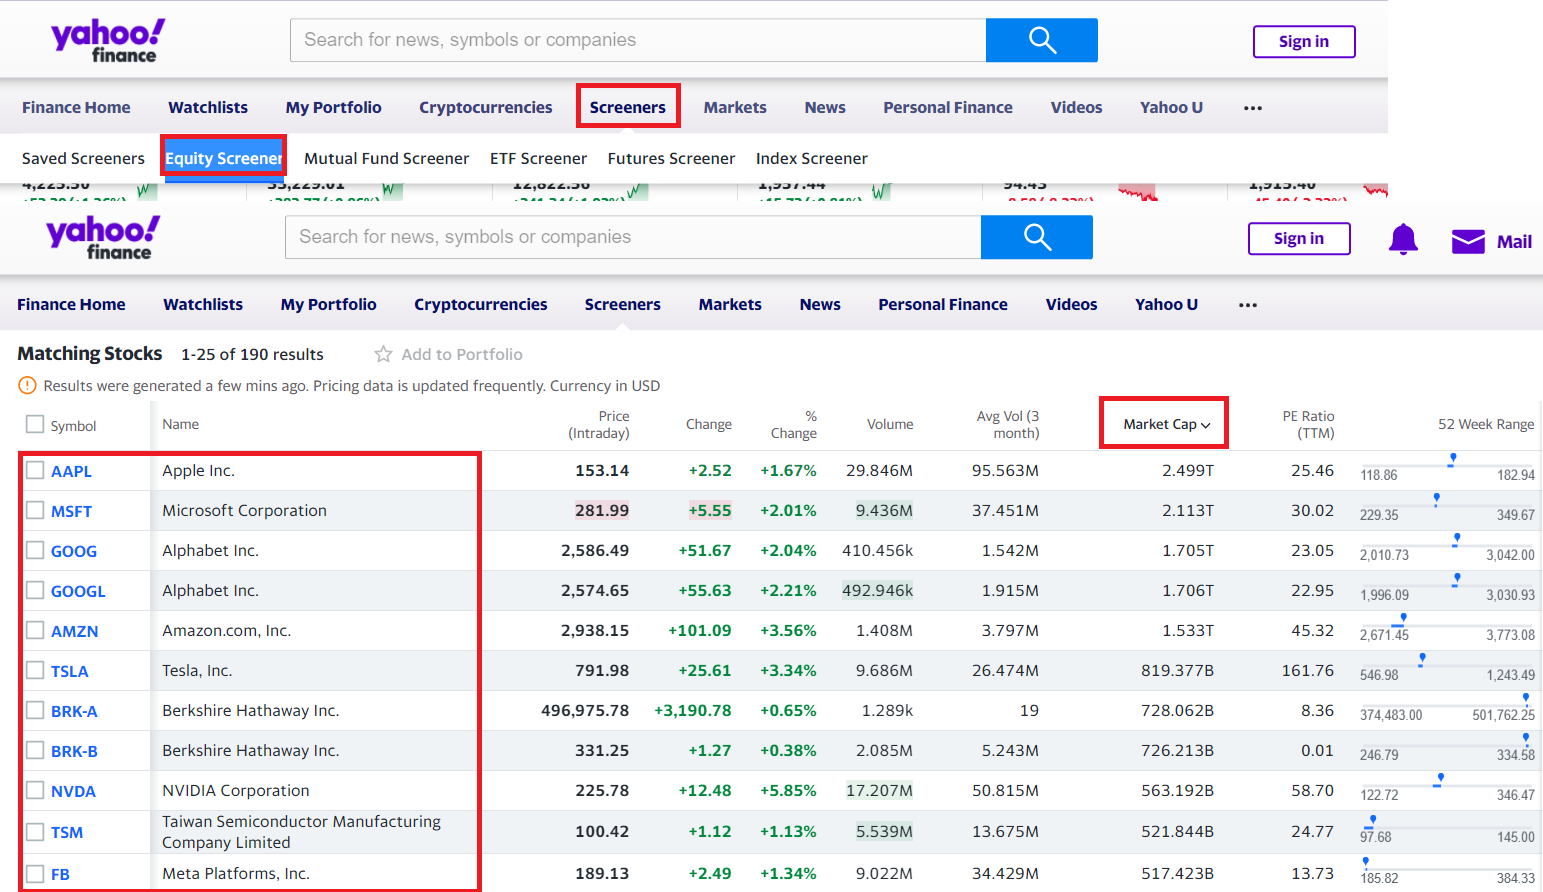
Task: Sort by the Change column header
Action: point(709,424)
